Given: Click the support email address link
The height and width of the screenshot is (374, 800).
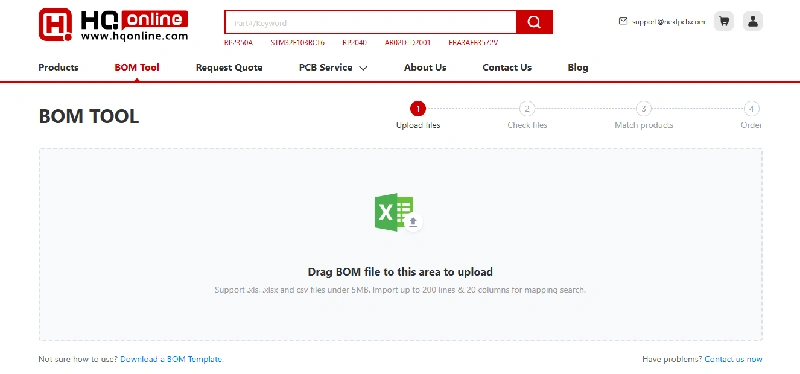Looking at the screenshot, I should click(x=668, y=22).
